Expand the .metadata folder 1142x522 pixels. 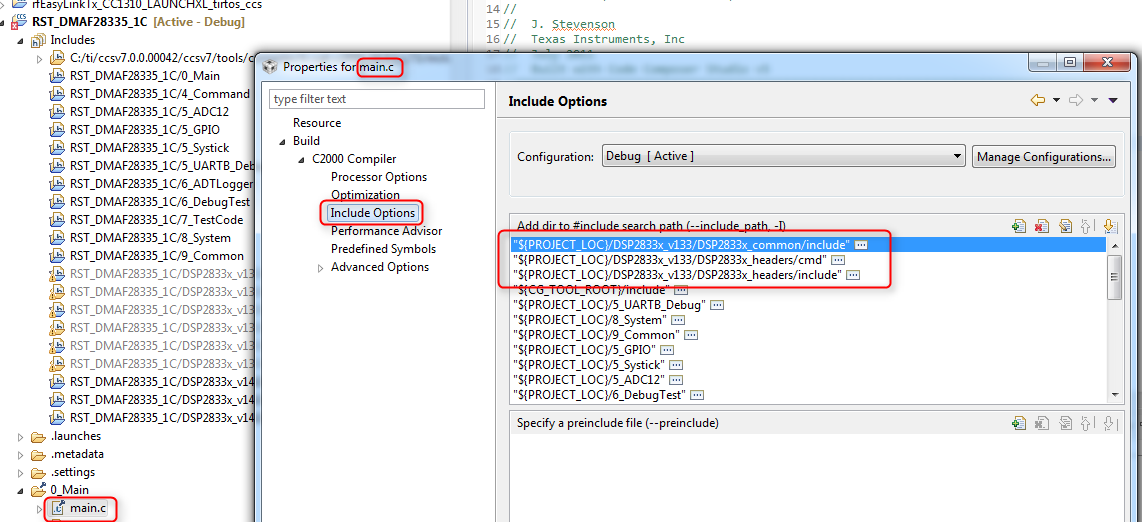click(x=20, y=454)
